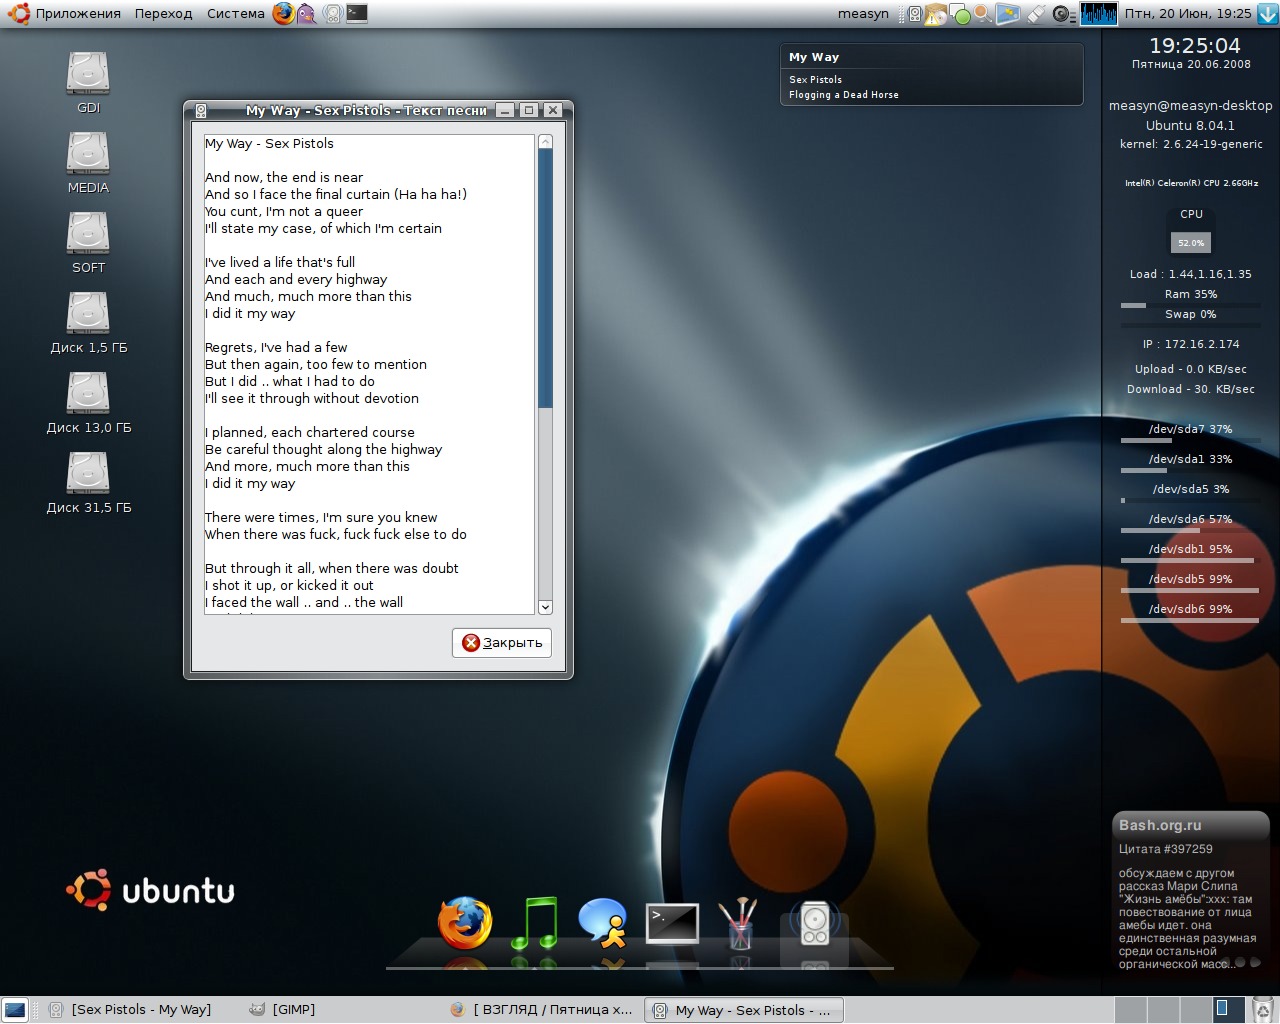Open the clock showing Птн, 20 Июн, 19:25

pyautogui.click(x=1188, y=13)
